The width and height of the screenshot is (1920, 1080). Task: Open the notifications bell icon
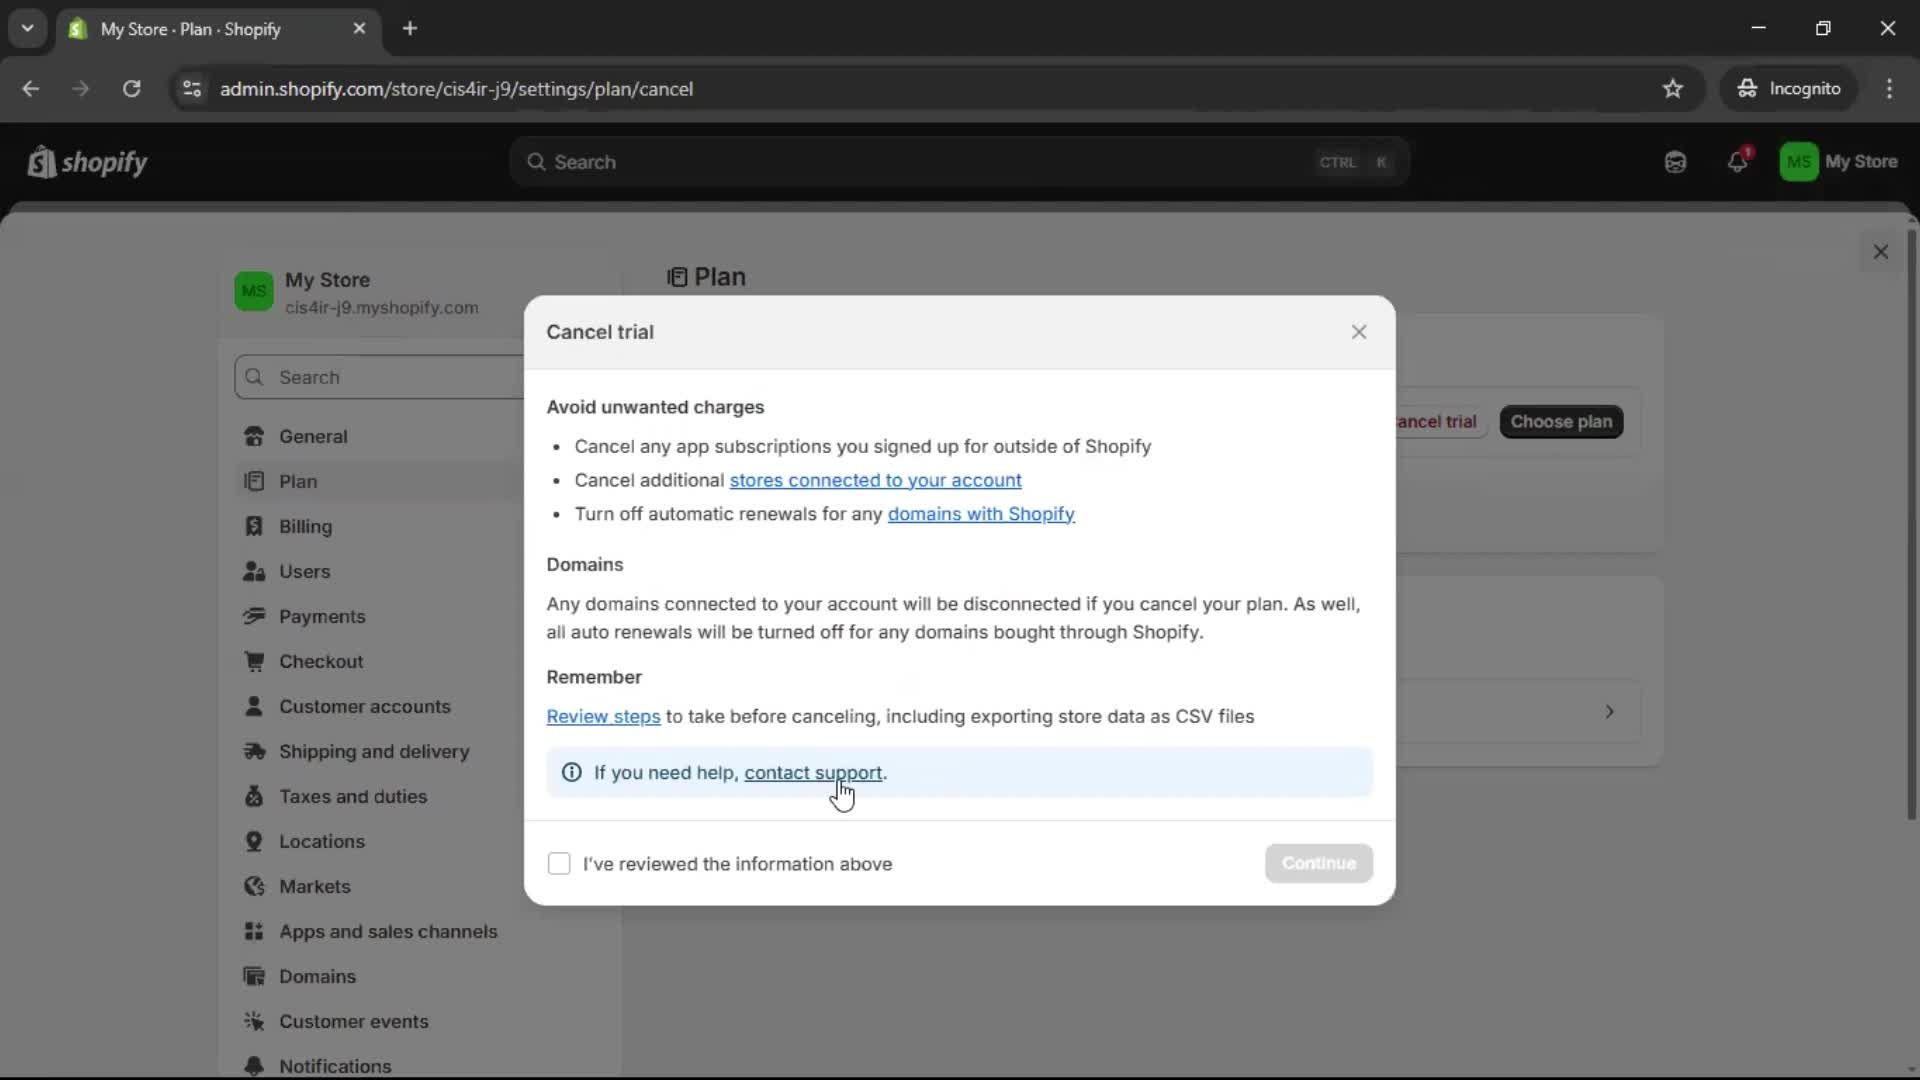pos(1738,162)
